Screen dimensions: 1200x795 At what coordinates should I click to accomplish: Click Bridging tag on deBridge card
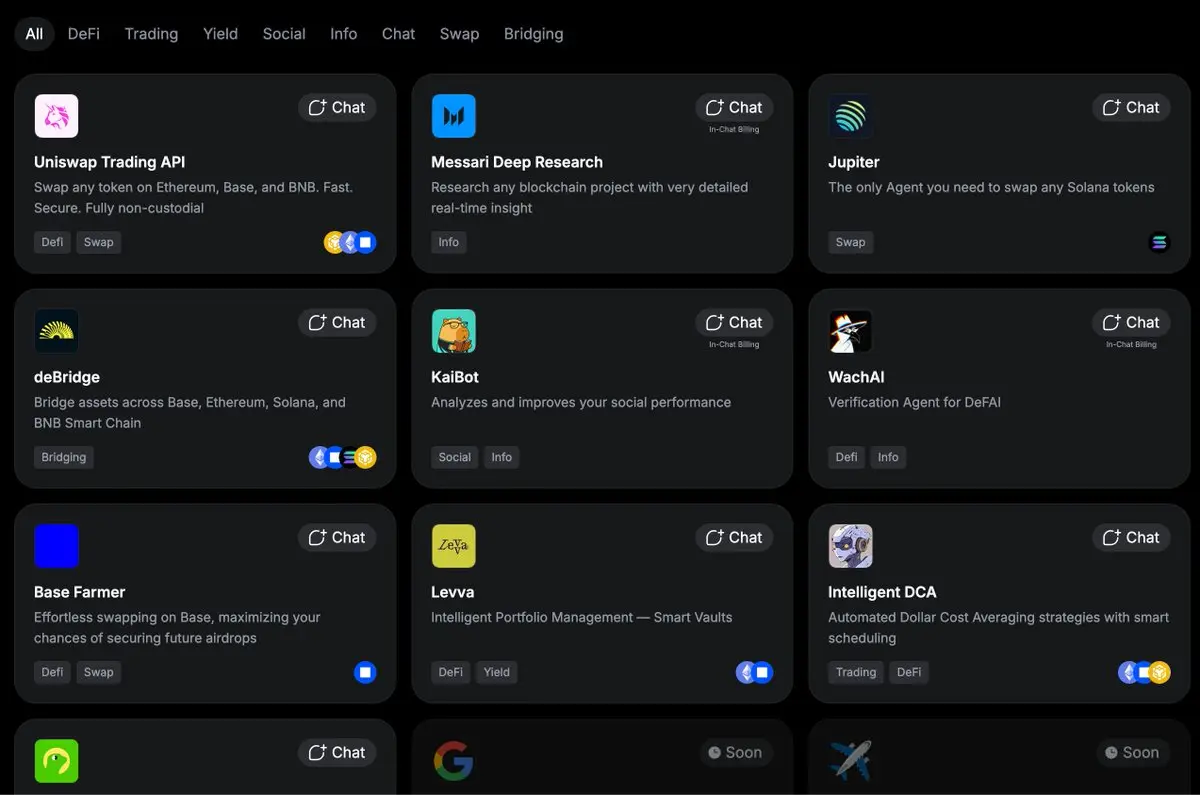tap(64, 457)
